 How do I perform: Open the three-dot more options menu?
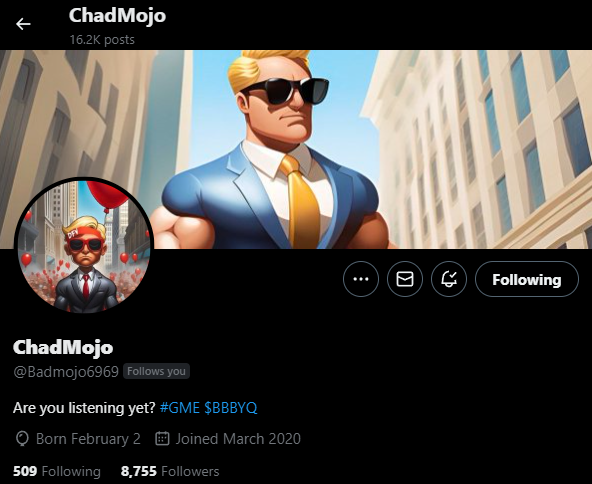[361, 279]
